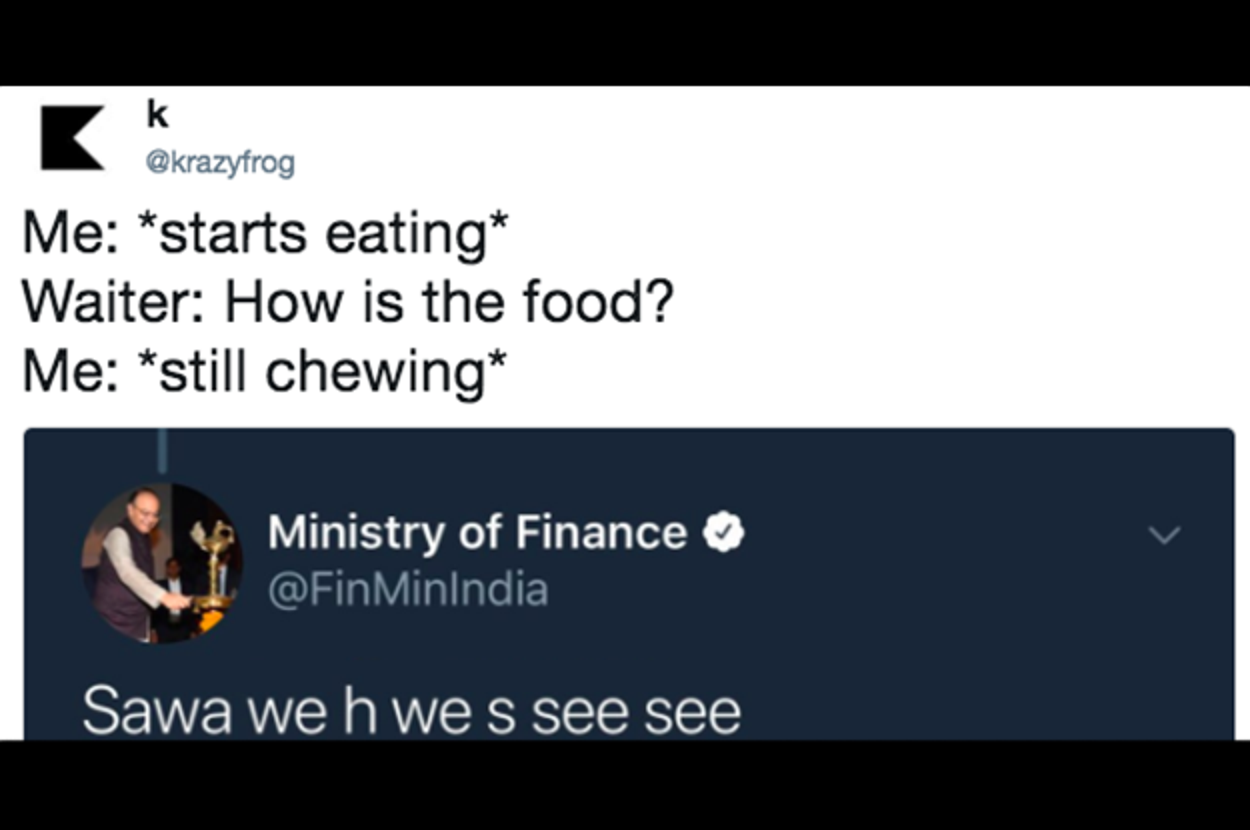
Task: Click the "How is the food?" question text
Action: [449, 302]
